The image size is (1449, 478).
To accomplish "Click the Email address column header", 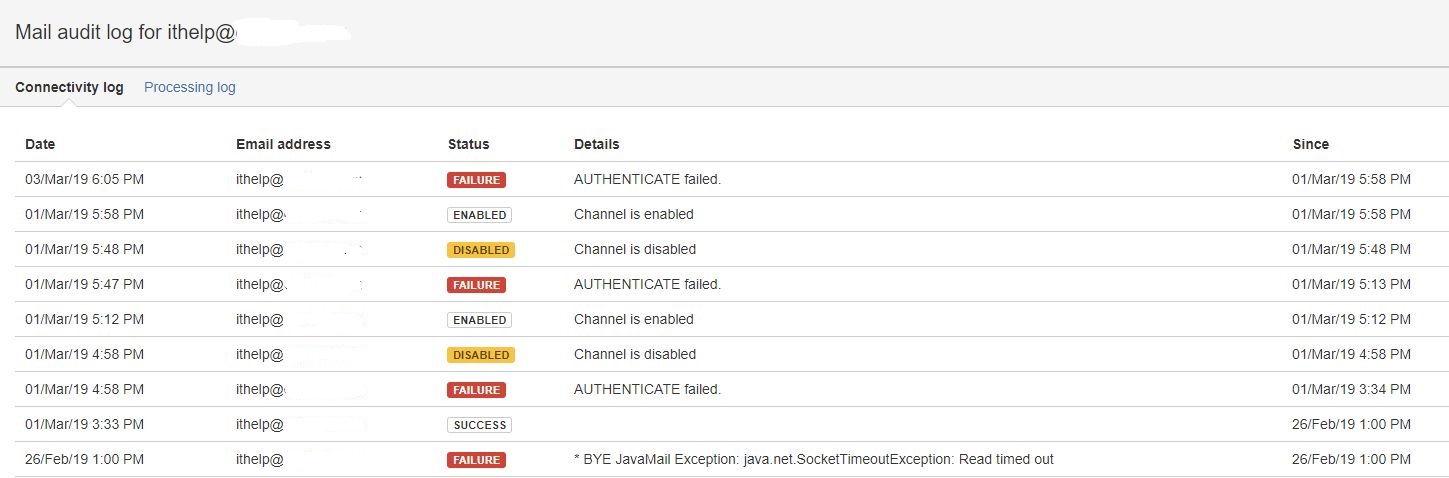I will (x=283, y=144).
